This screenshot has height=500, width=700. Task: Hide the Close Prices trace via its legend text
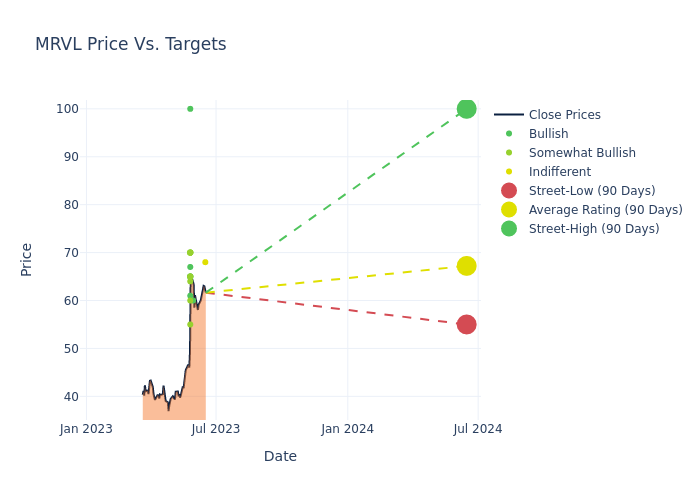click(564, 115)
